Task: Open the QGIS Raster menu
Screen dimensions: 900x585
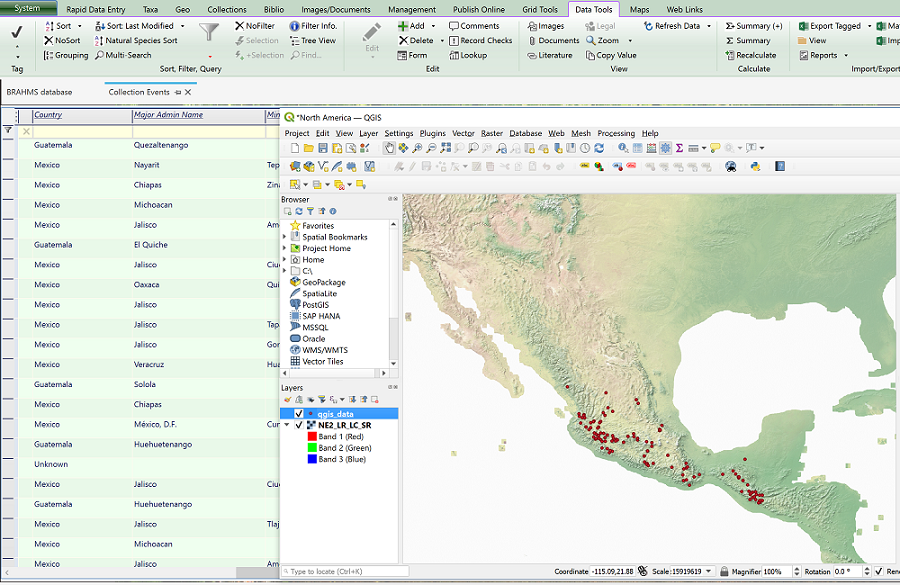Action: (x=492, y=133)
